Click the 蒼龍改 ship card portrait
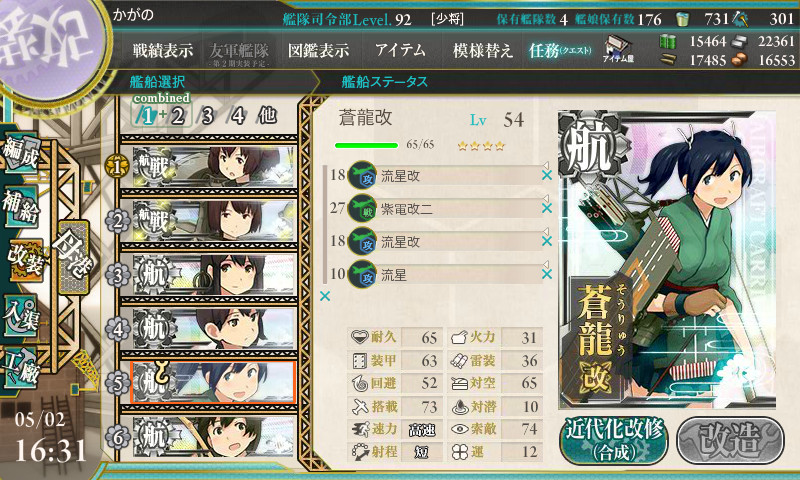The height and width of the screenshot is (480, 800). pyautogui.click(x=667, y=260)
